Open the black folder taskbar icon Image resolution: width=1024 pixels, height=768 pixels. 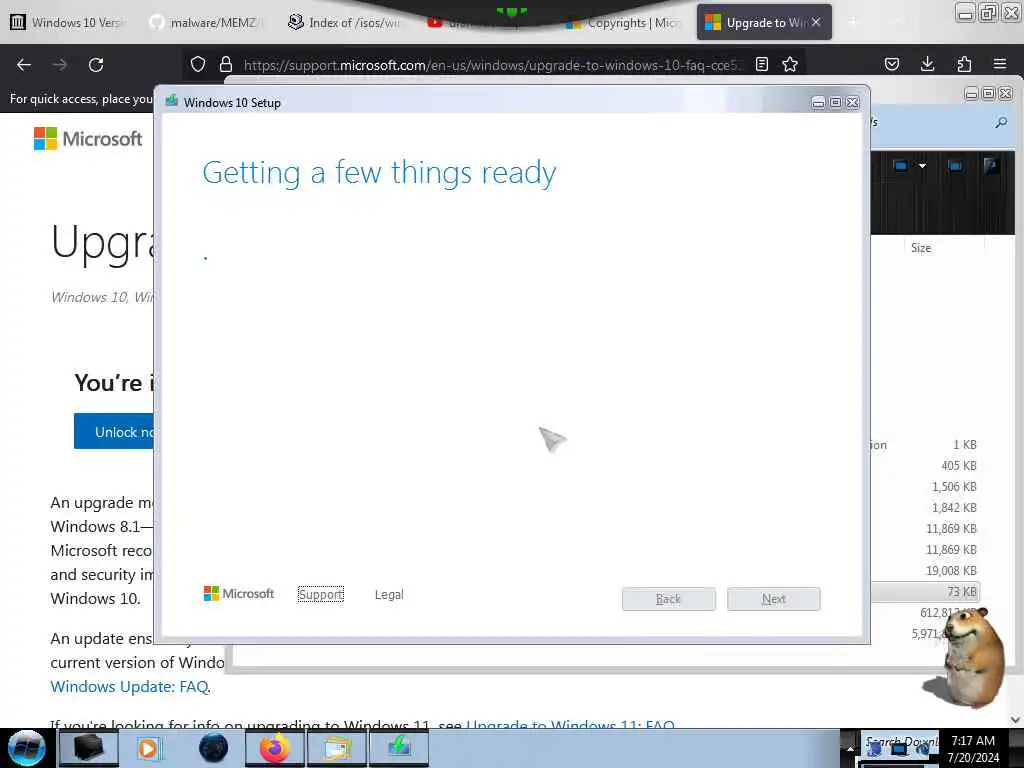tap(88, 748)
